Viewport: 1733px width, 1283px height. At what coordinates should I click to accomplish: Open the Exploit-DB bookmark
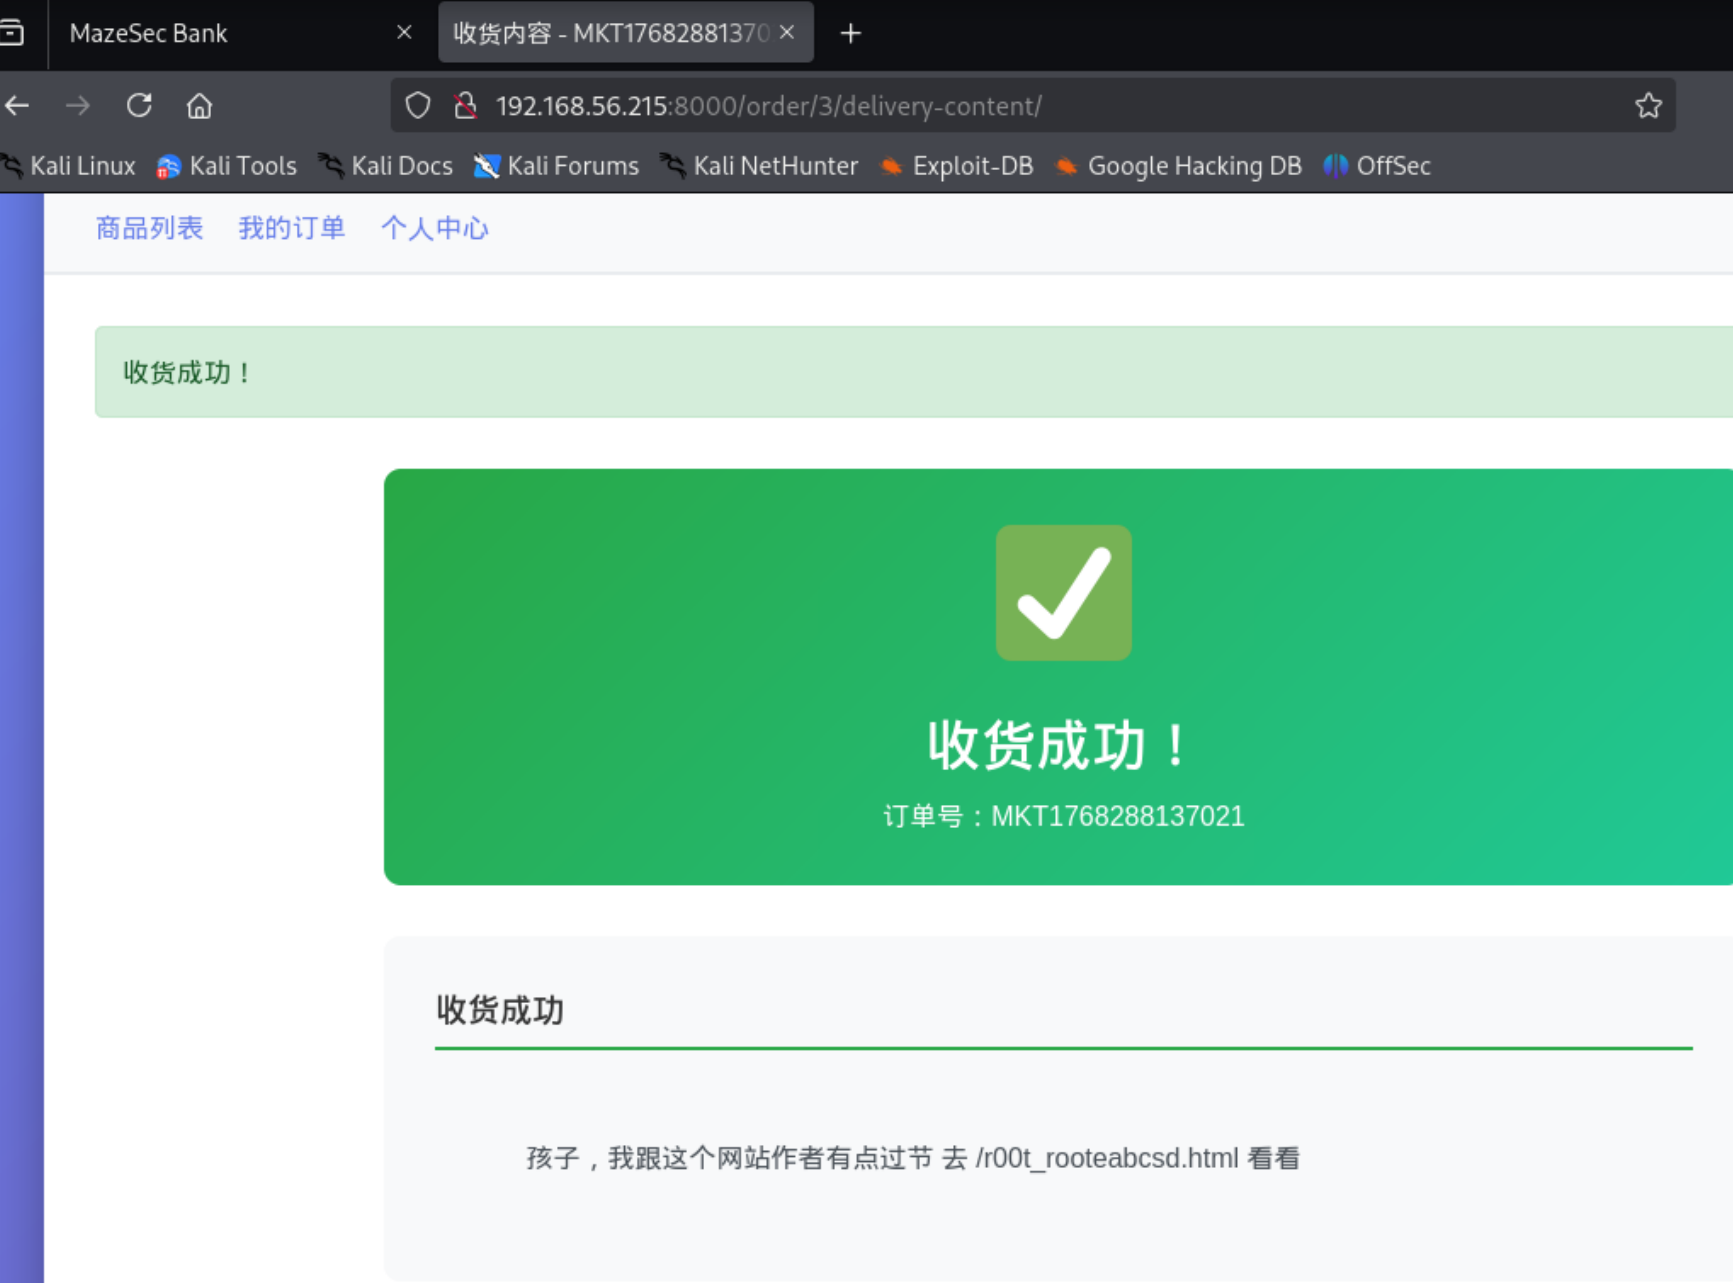point(957,166)
